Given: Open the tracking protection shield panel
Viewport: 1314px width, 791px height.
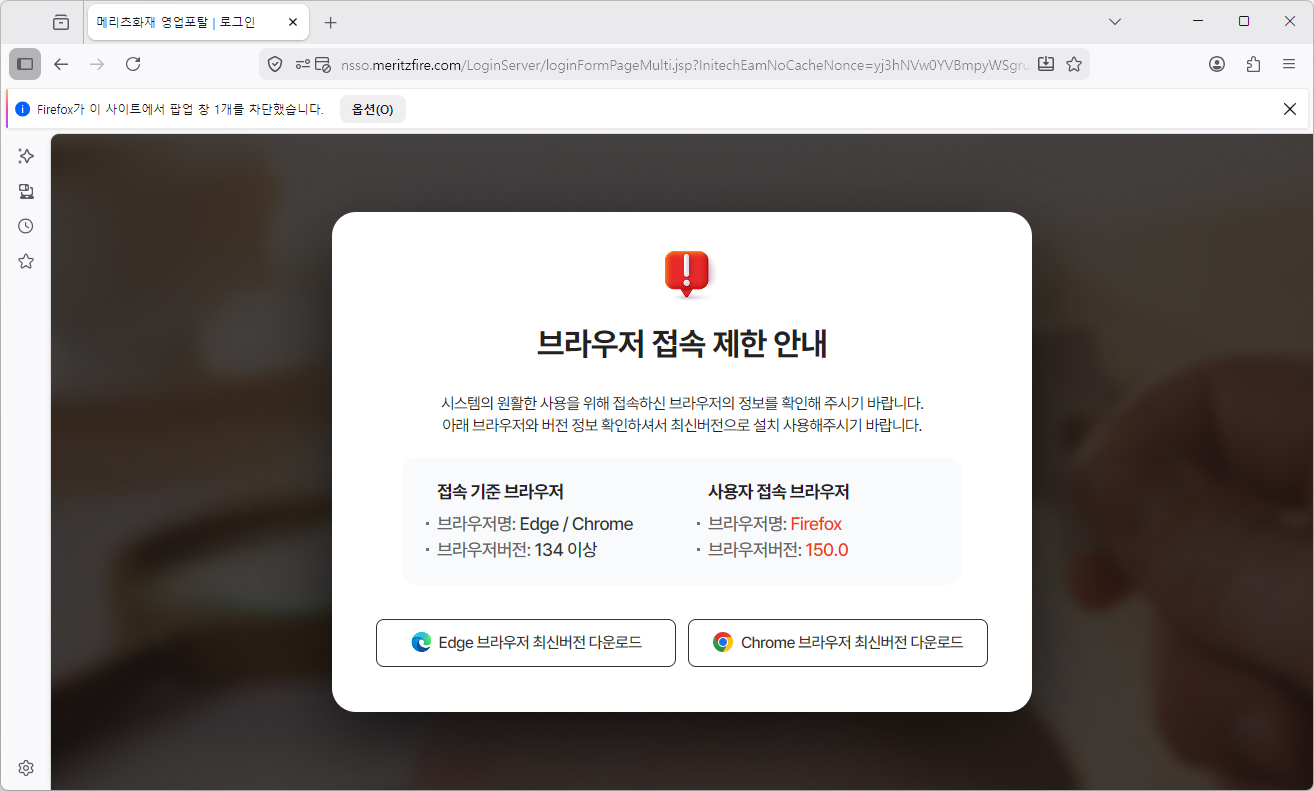Looking at the screenshot, I should pos(275,64).
